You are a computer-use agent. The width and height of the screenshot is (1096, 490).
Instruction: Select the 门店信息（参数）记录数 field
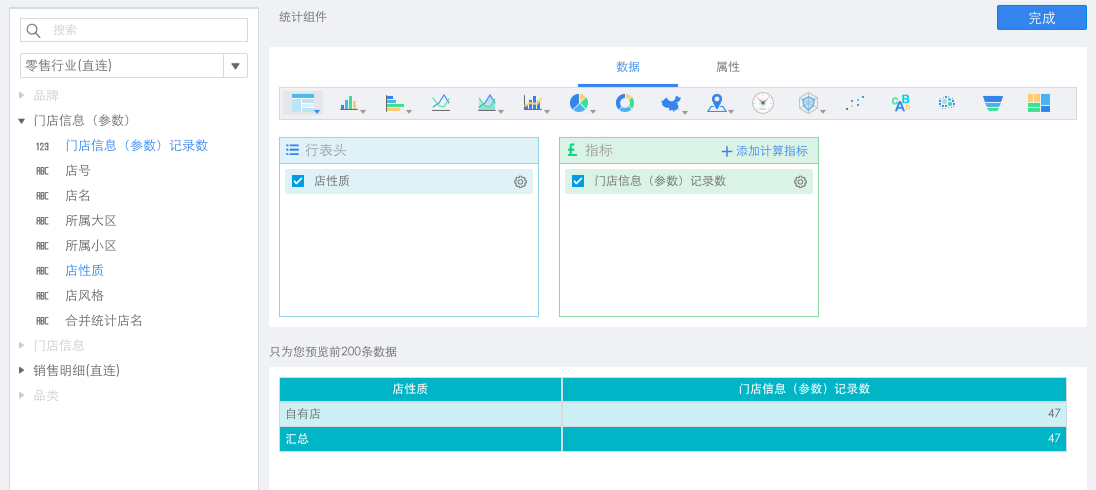pyautogui.click(x=136, y=145)
